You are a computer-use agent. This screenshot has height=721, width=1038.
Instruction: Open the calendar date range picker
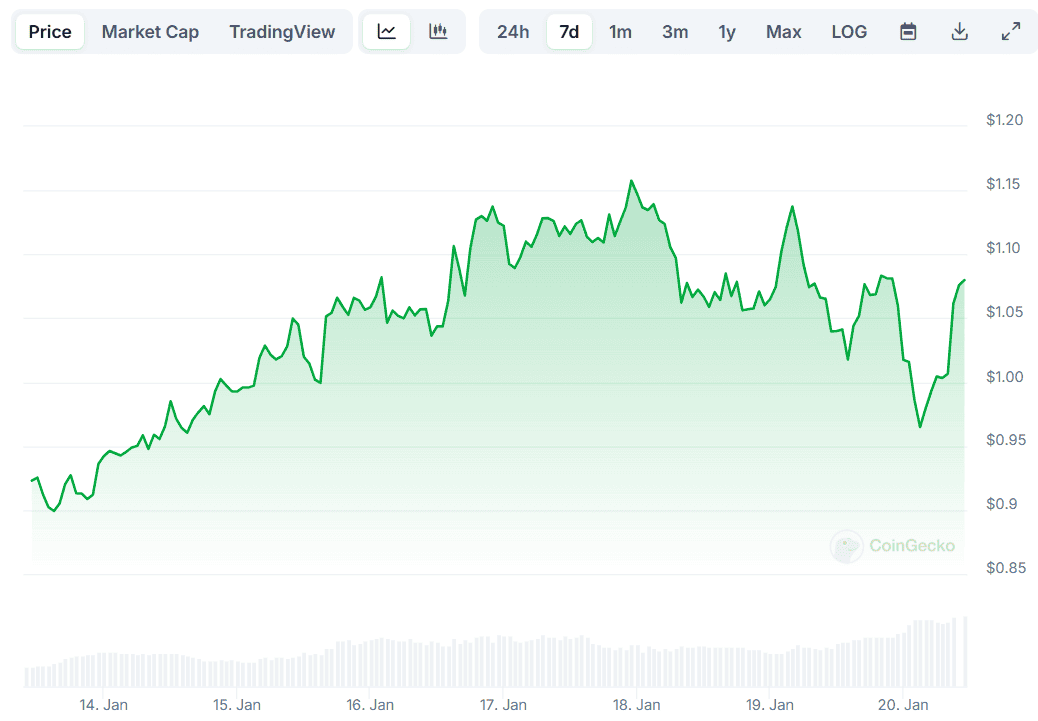[x=908, y=31]
